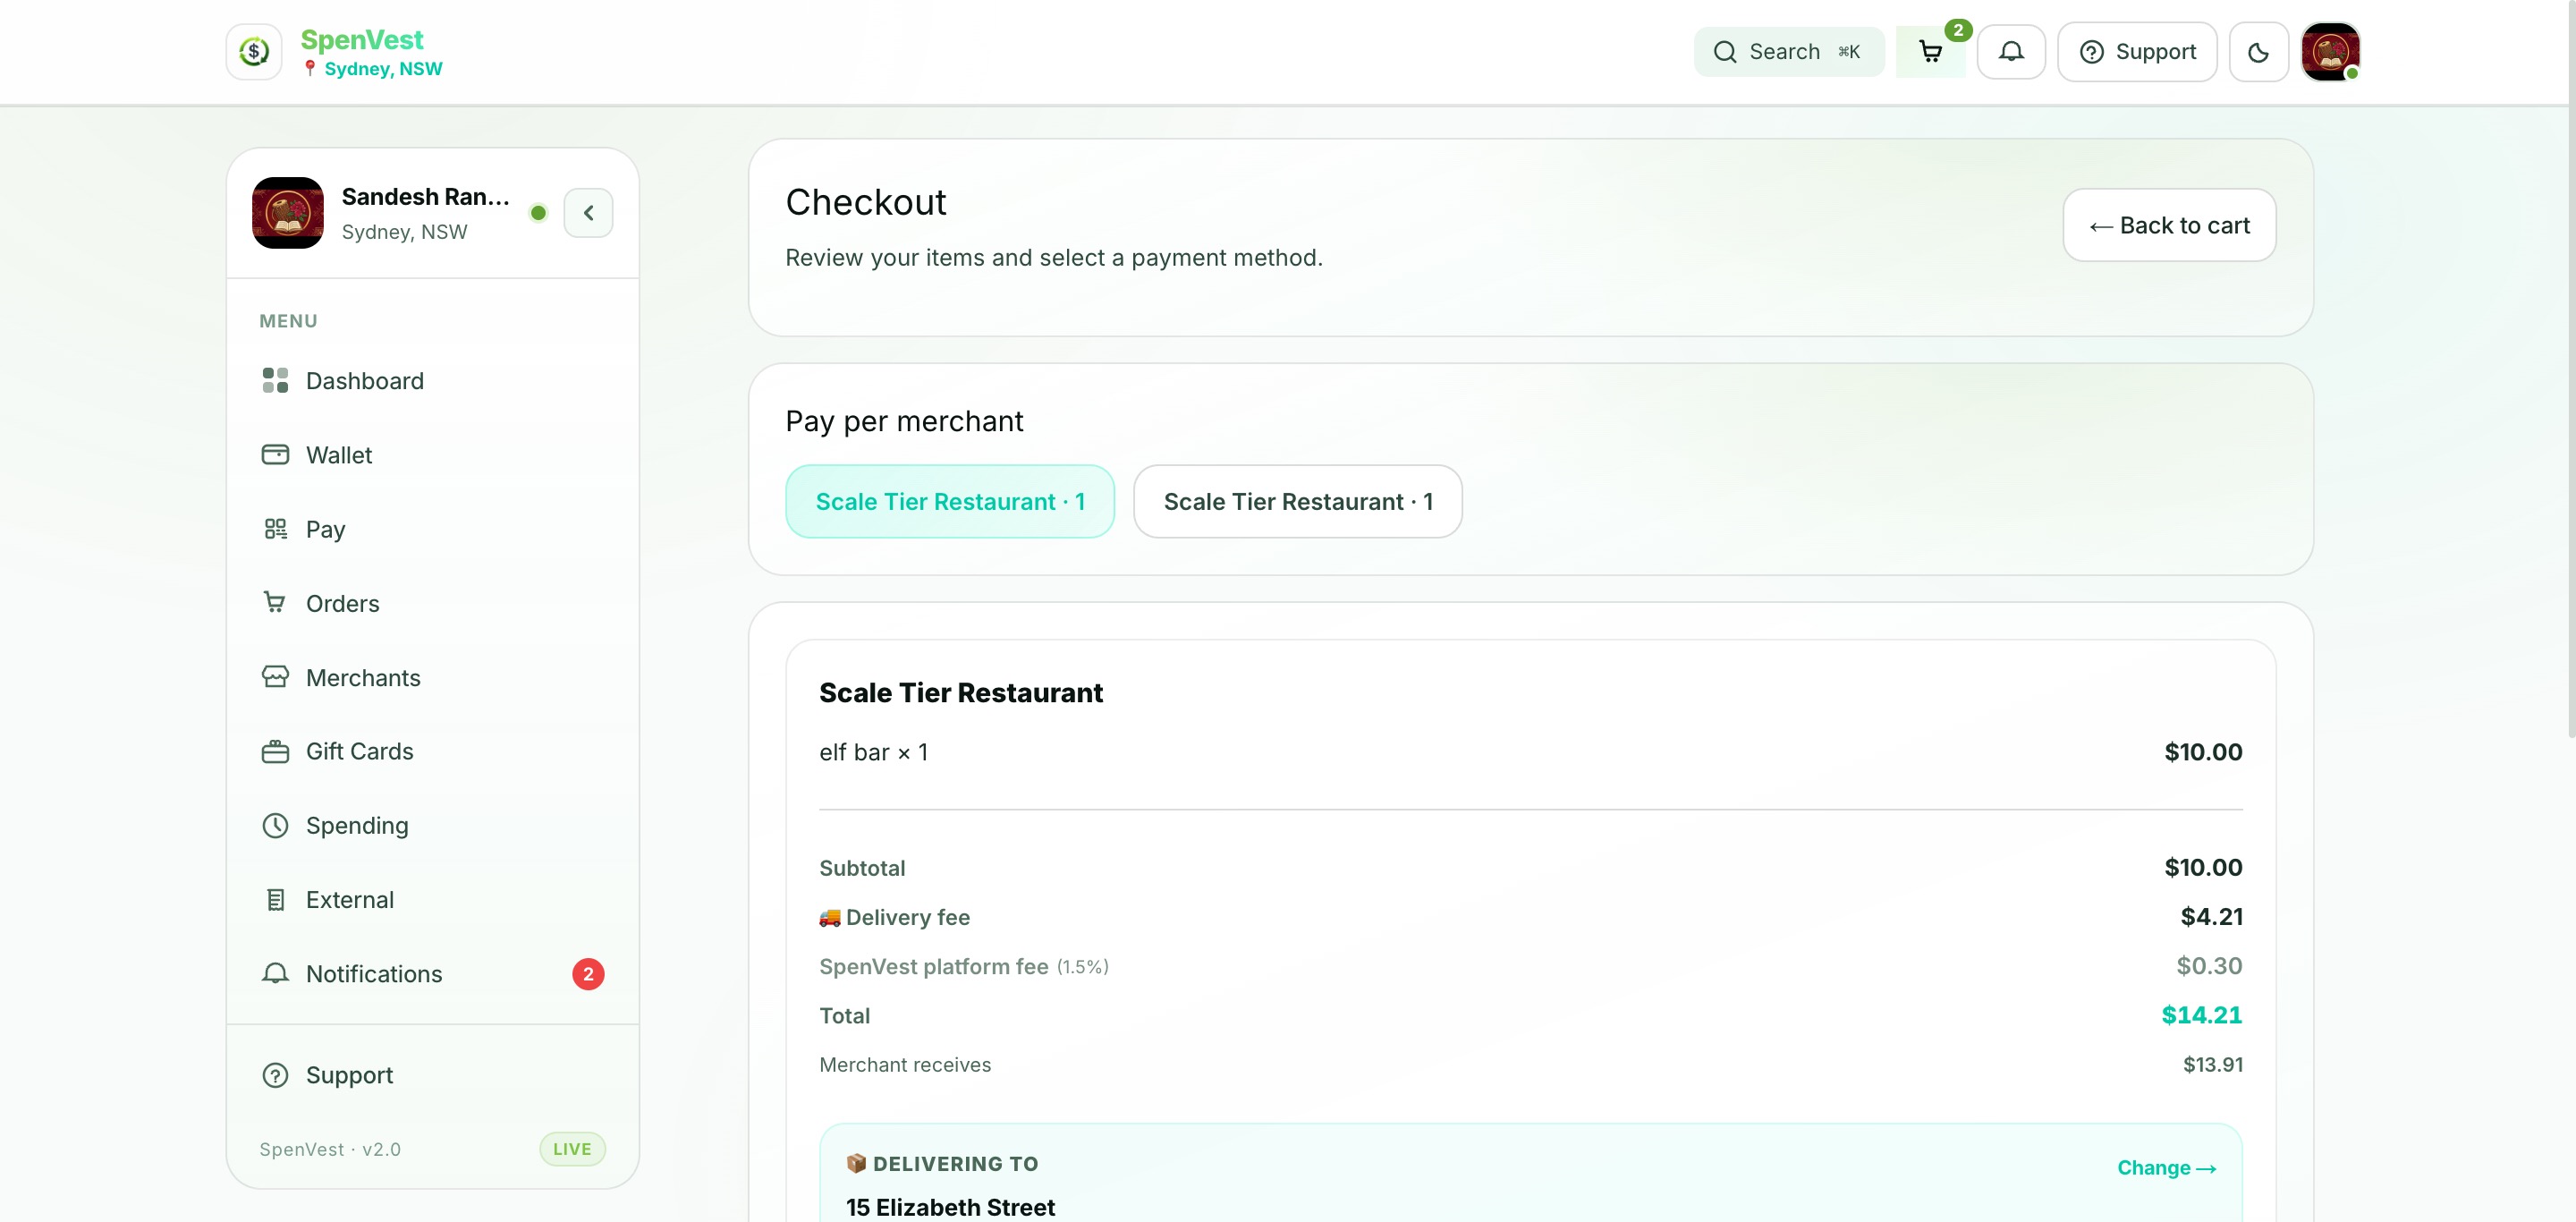Click the $14.21 total amount
The width and height of the screenshot is (2576, 1222).
click(x=2201, y=1015)
